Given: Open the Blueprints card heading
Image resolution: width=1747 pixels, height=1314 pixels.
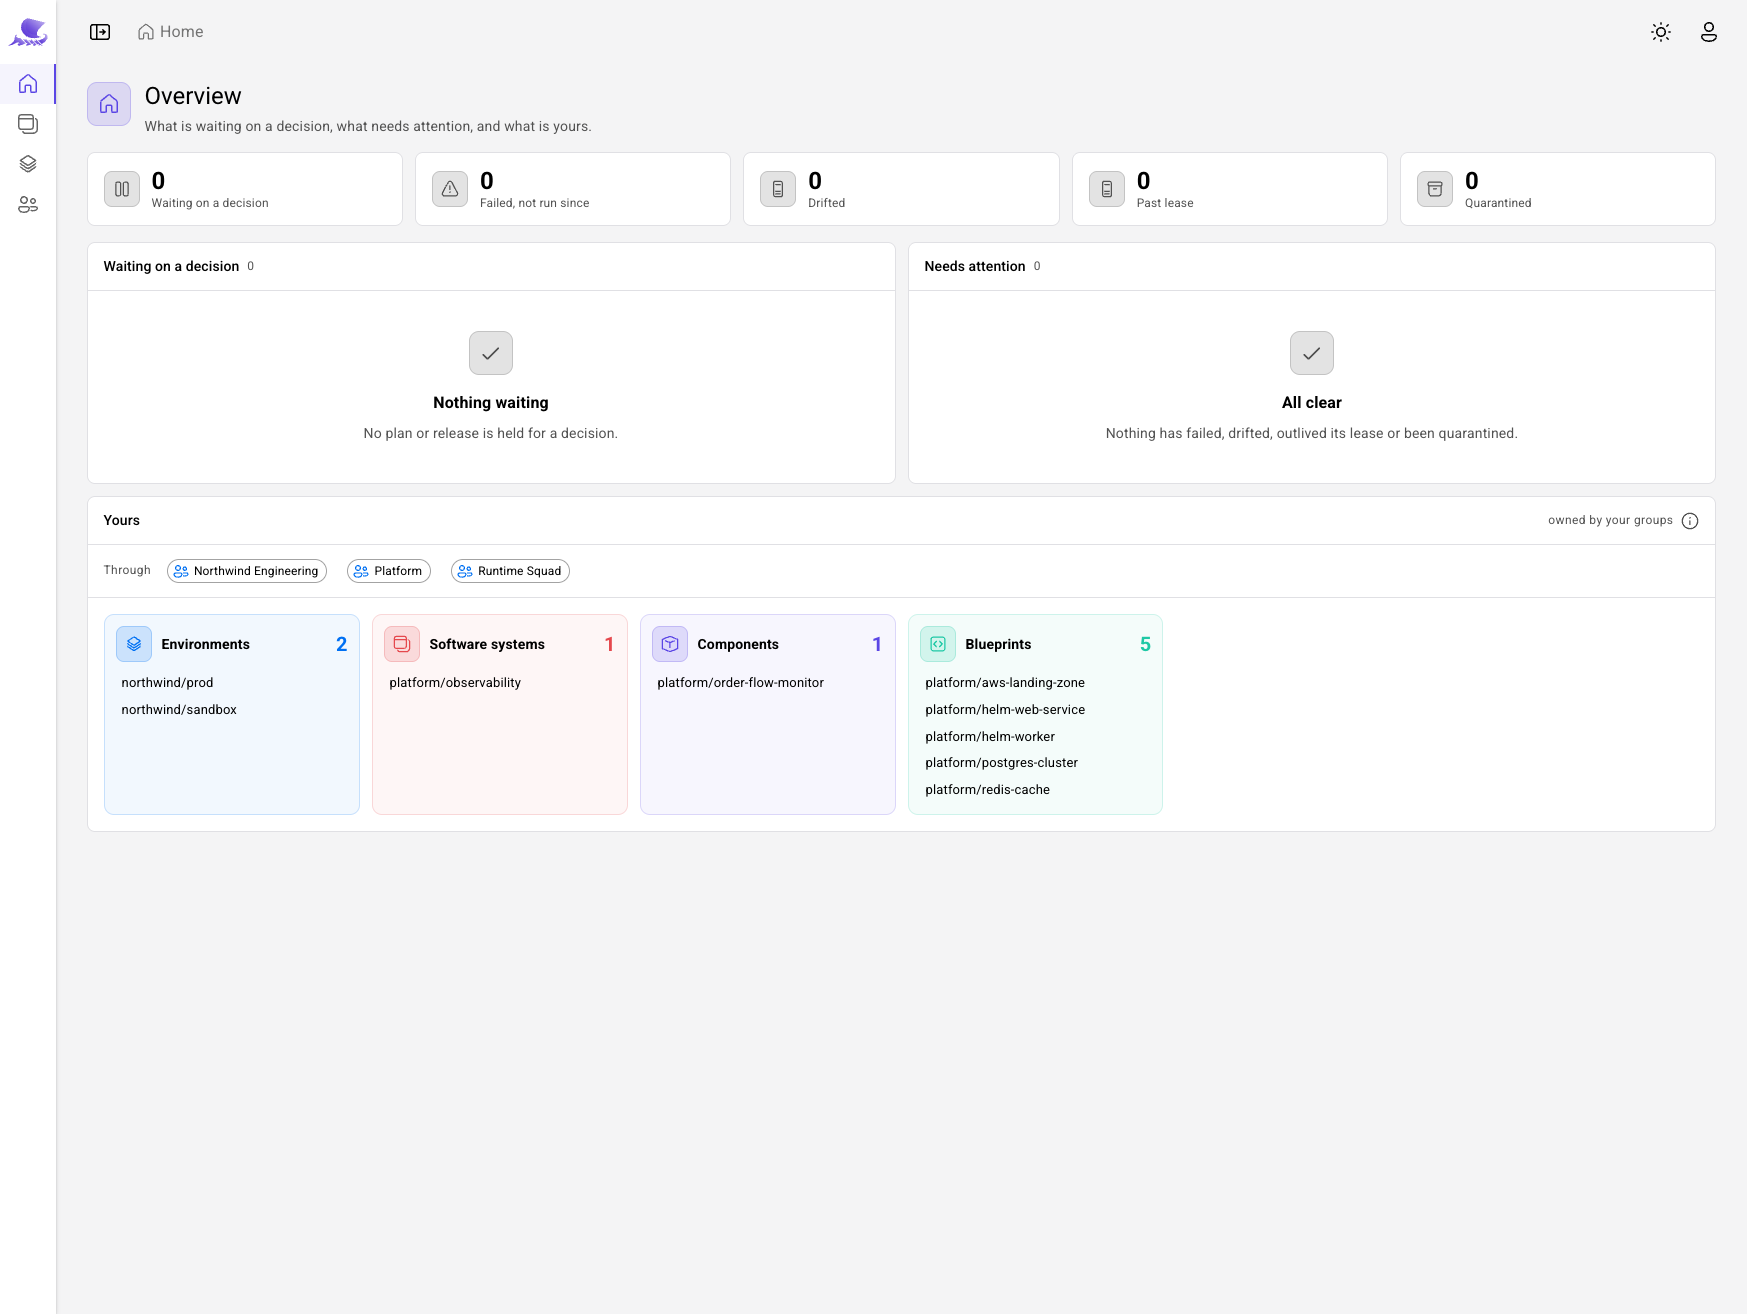Looking at the screenshot, I should pos(998,644).
